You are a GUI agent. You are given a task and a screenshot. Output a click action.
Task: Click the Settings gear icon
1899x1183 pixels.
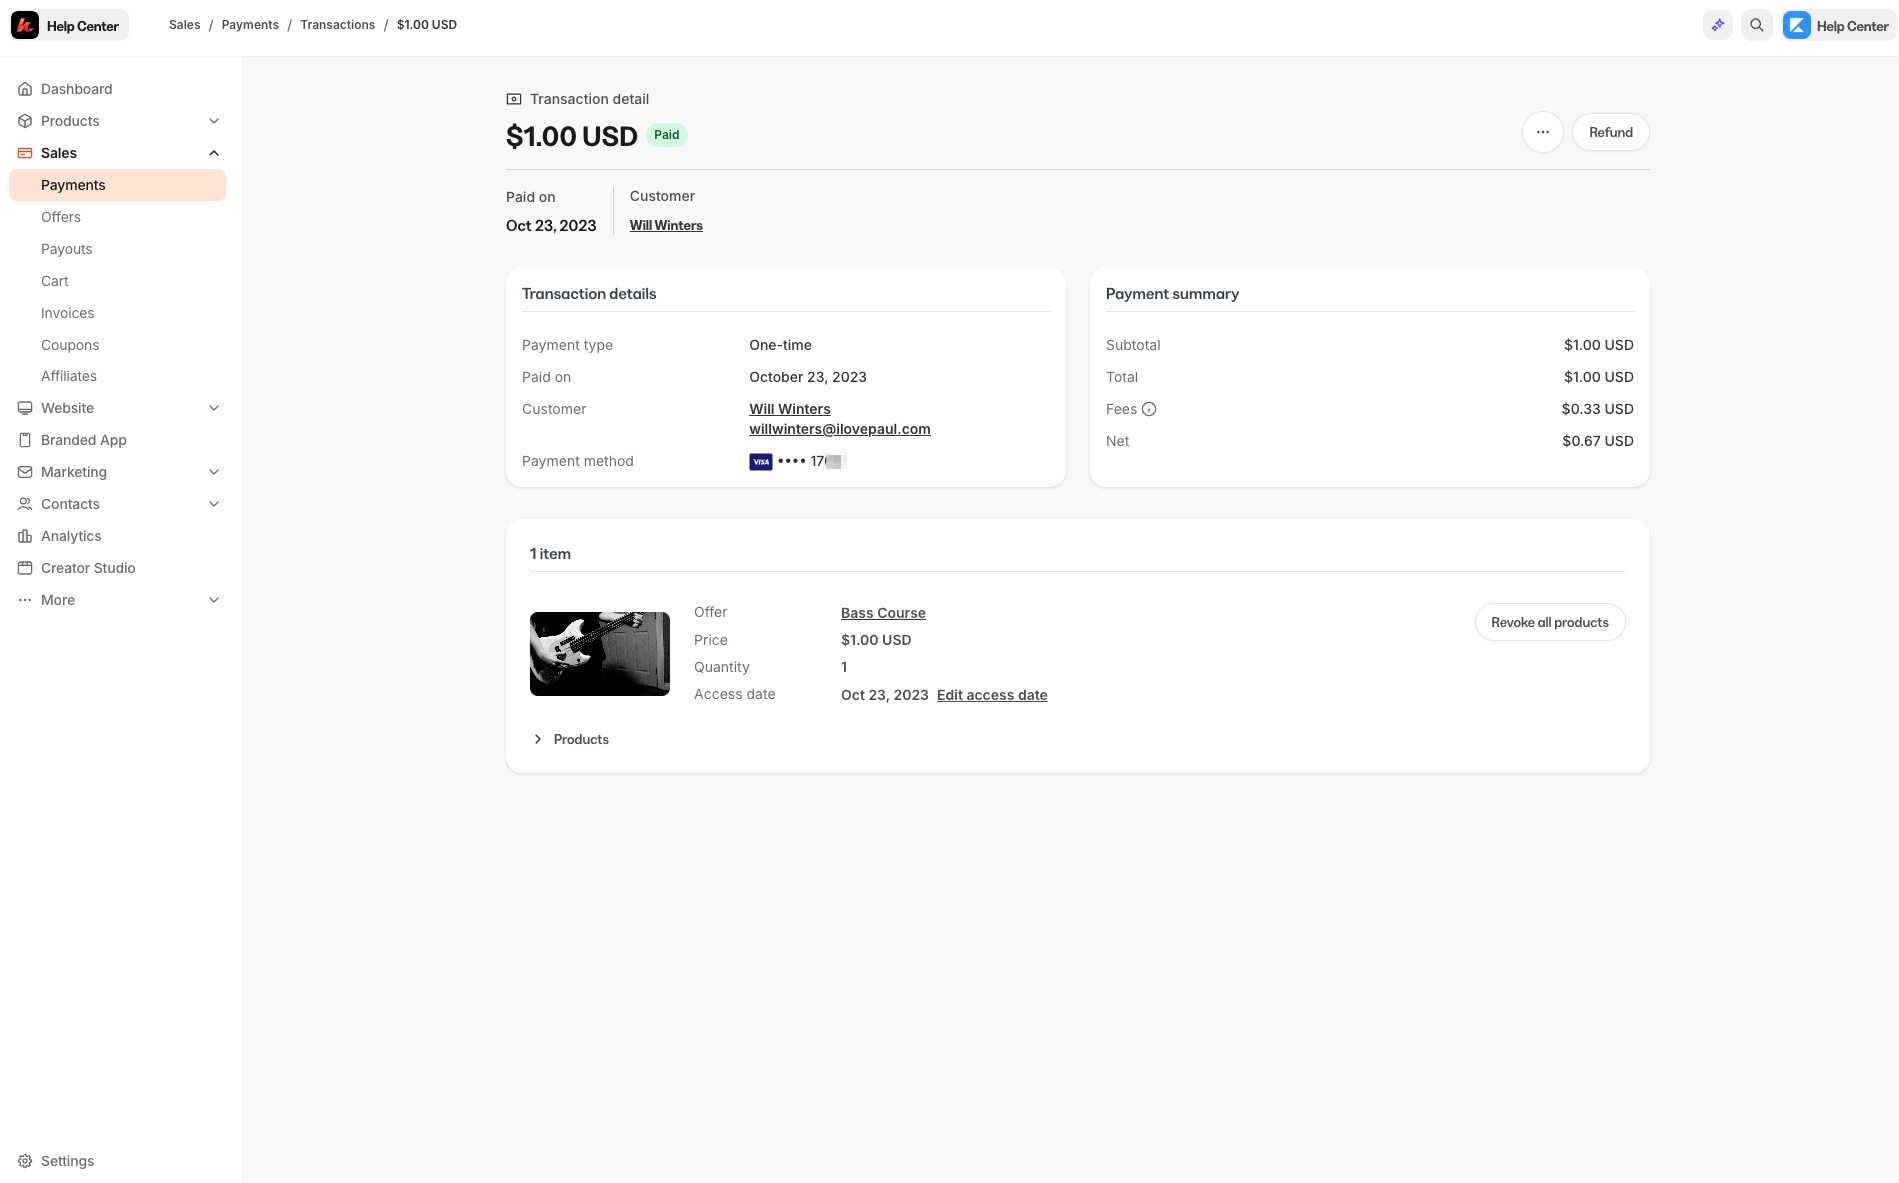(x=25, y=1161)
